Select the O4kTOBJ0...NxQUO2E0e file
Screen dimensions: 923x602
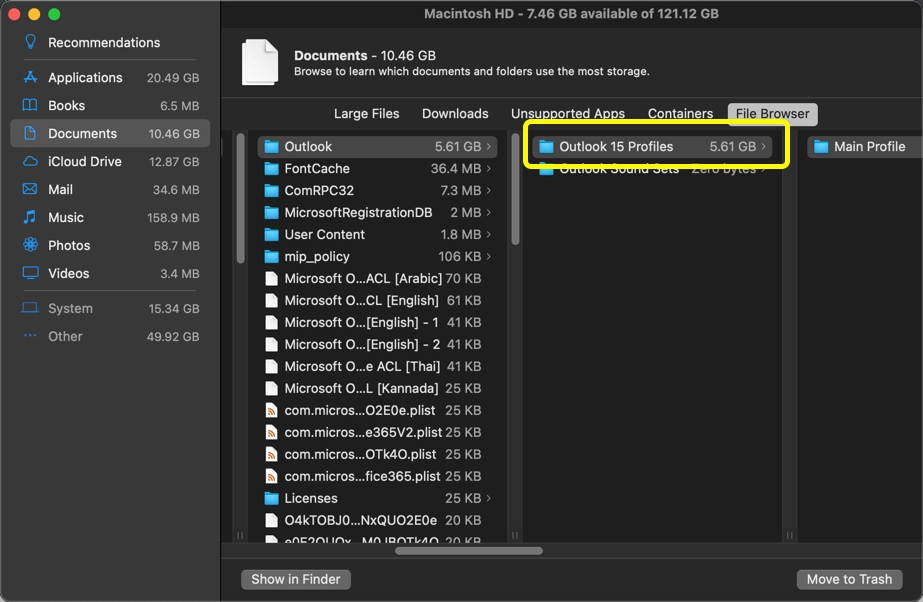pyautogui.click(x=377, y=520)
